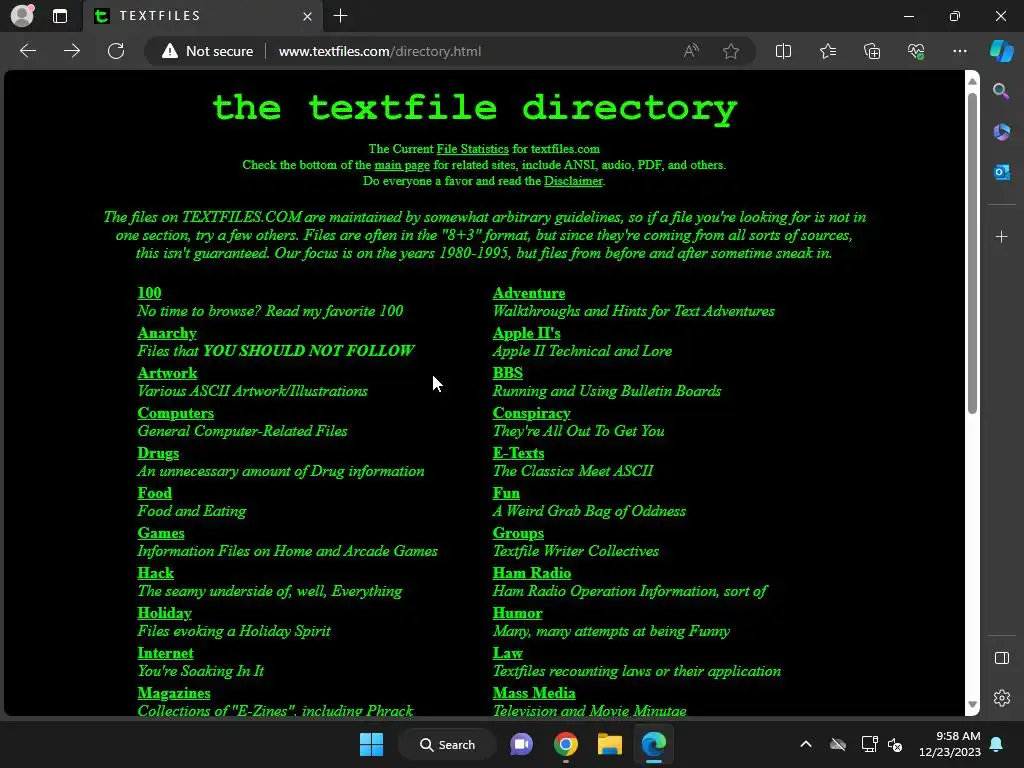Click the scrollbar up arrow
Image resolution: width=1024 pixels, height=768 pixels.
(972, 81)
